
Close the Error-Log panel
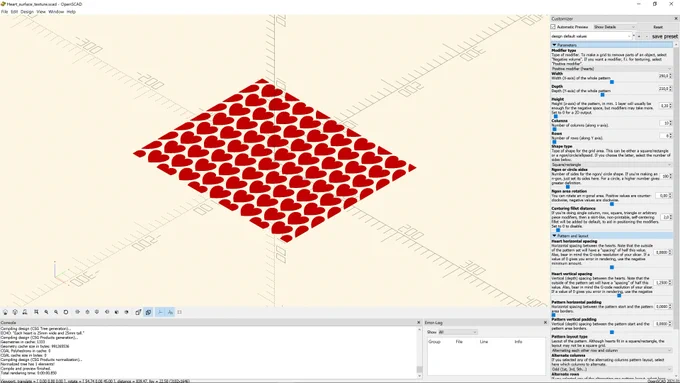coord(545,323)
